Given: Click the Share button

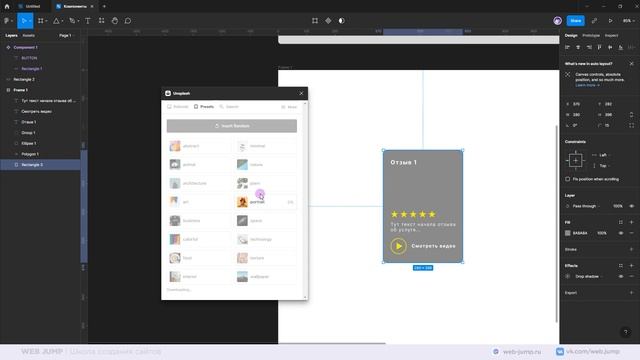Looking at the screenshot, I should point(576,20).
